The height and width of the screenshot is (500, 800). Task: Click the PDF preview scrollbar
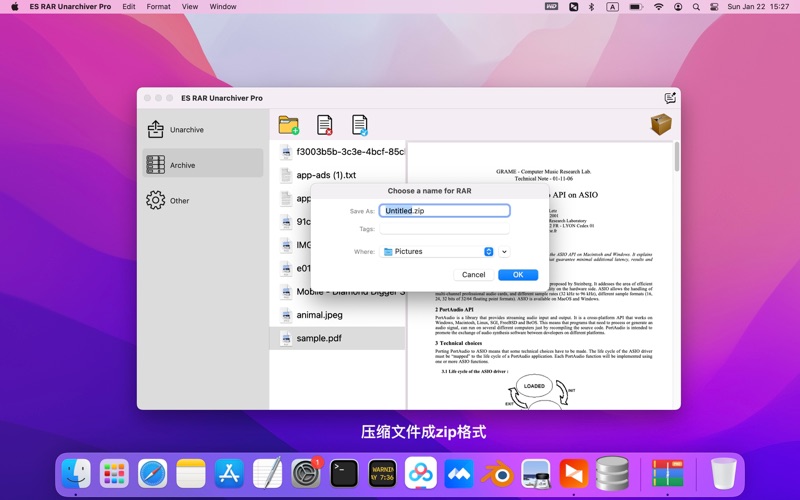coord(677,157)
